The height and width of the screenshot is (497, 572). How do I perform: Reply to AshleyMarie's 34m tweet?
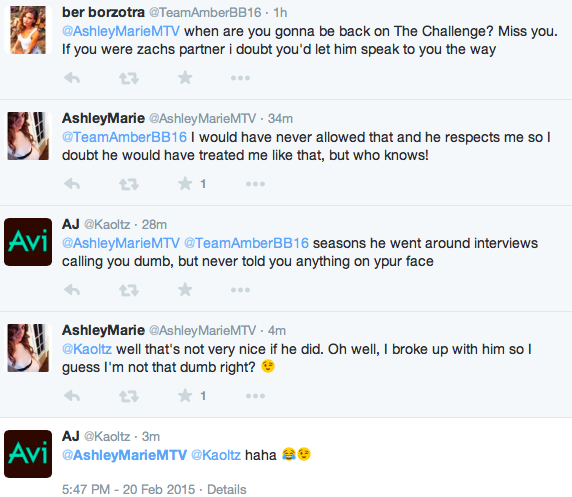coord(72,184)
